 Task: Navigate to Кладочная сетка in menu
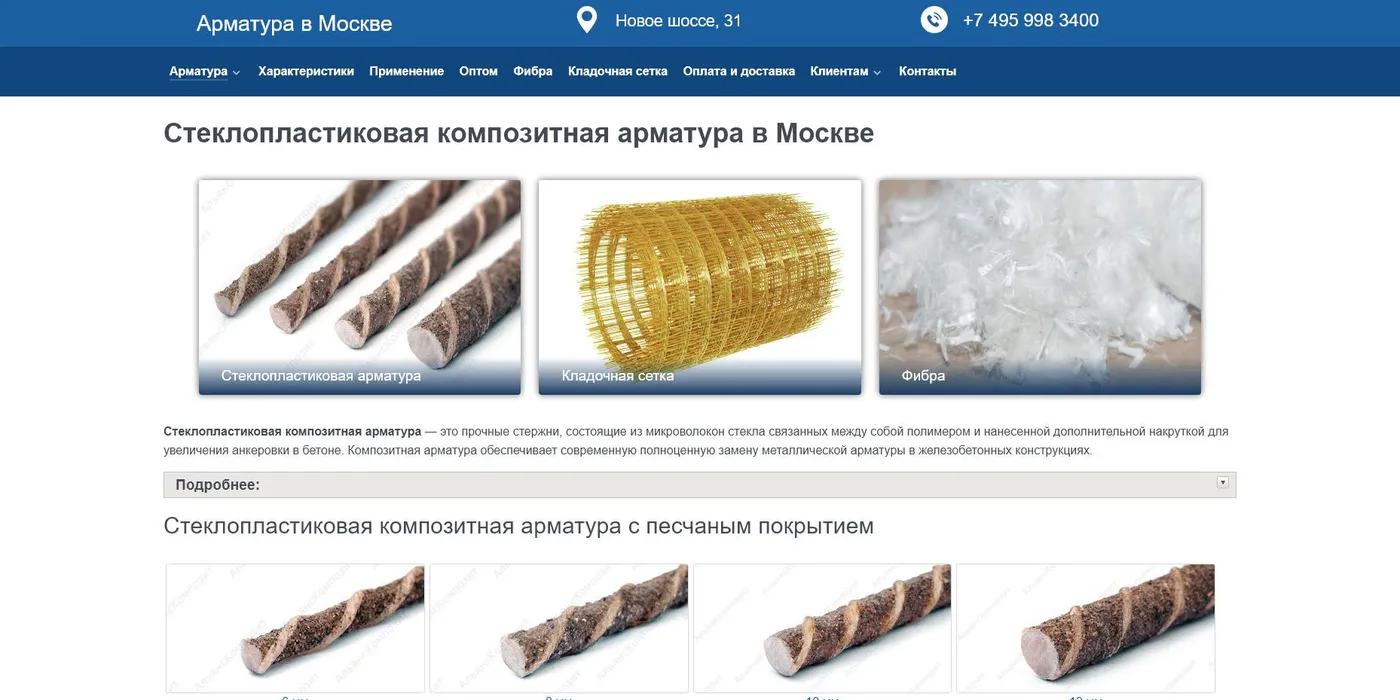(617, 72)
